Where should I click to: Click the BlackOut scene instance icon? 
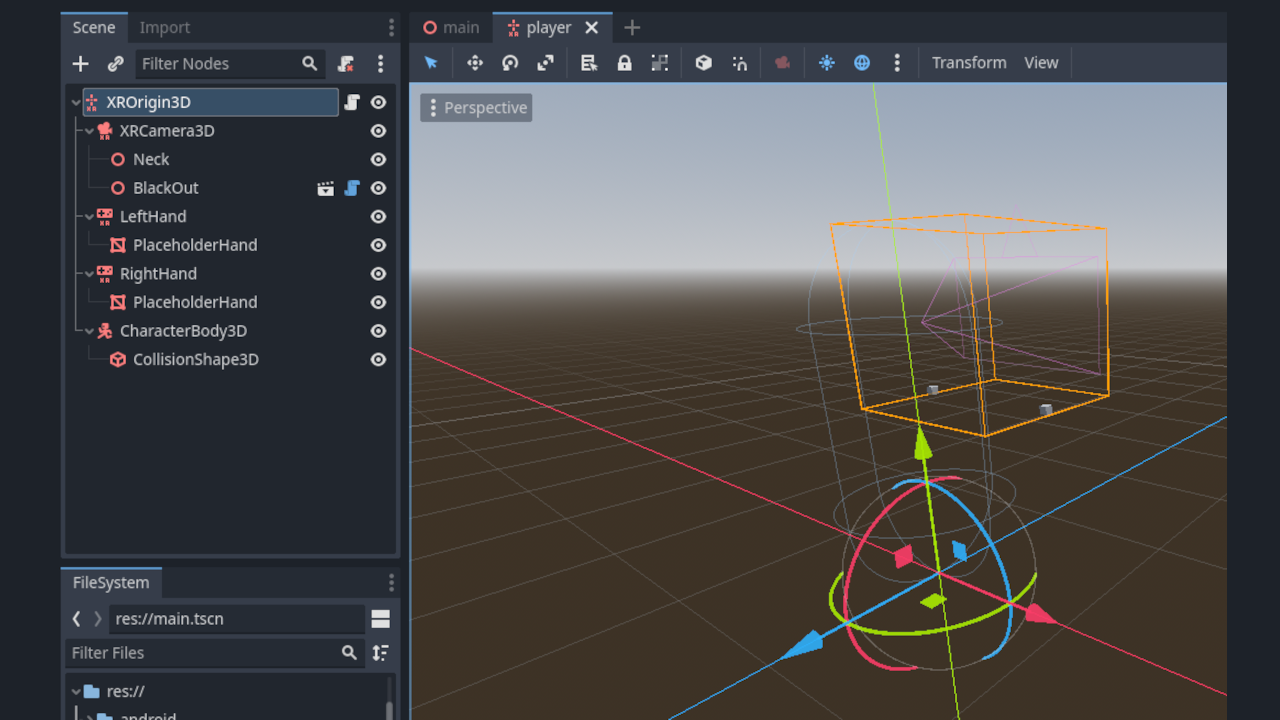click(325, 188)
